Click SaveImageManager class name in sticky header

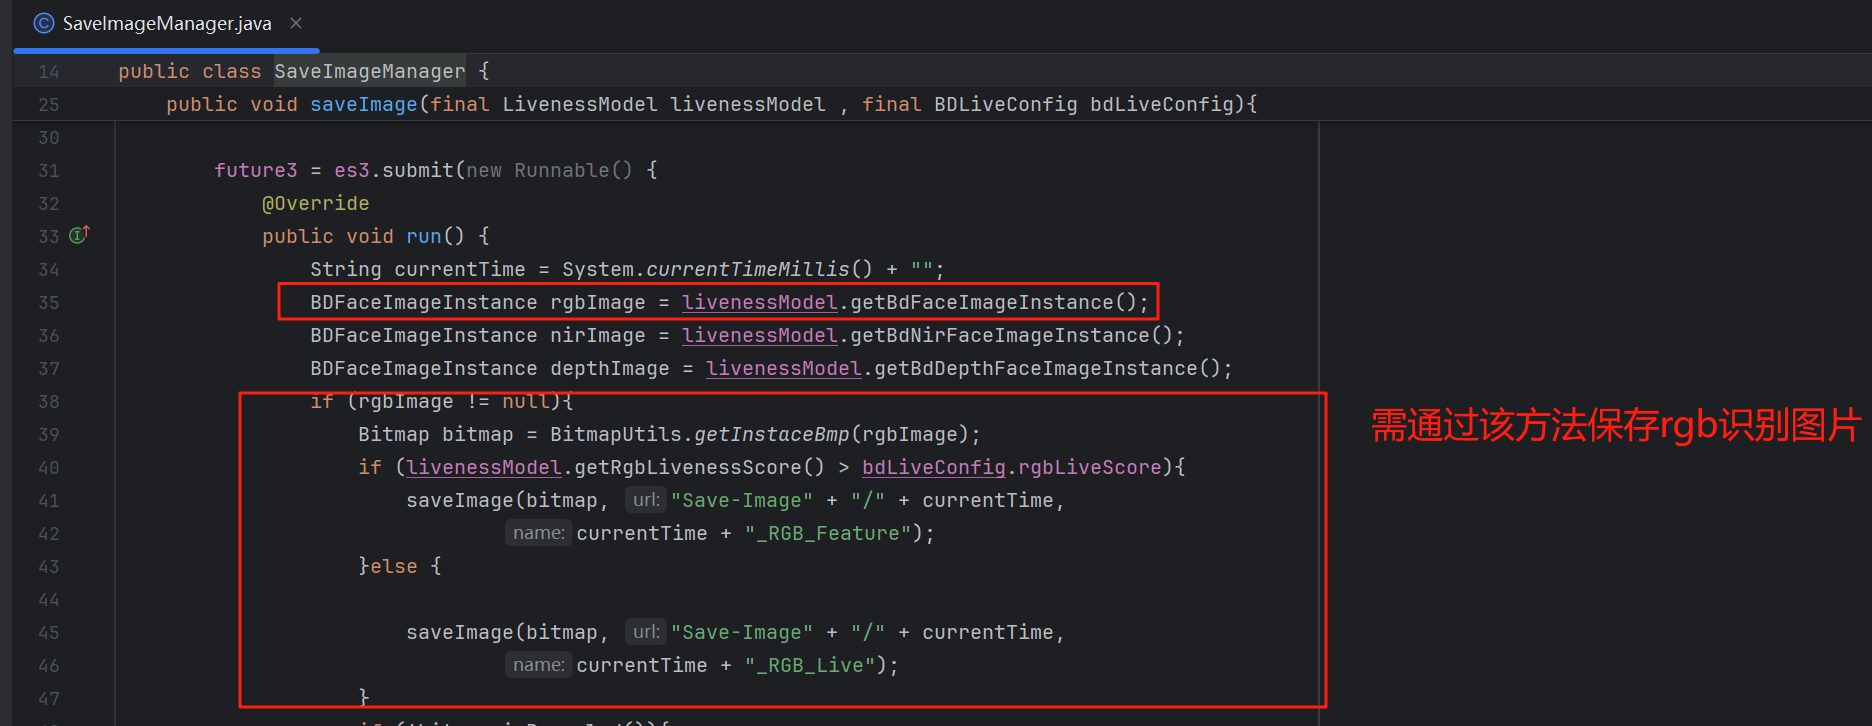pyautogui.click(x=369, y=72)
